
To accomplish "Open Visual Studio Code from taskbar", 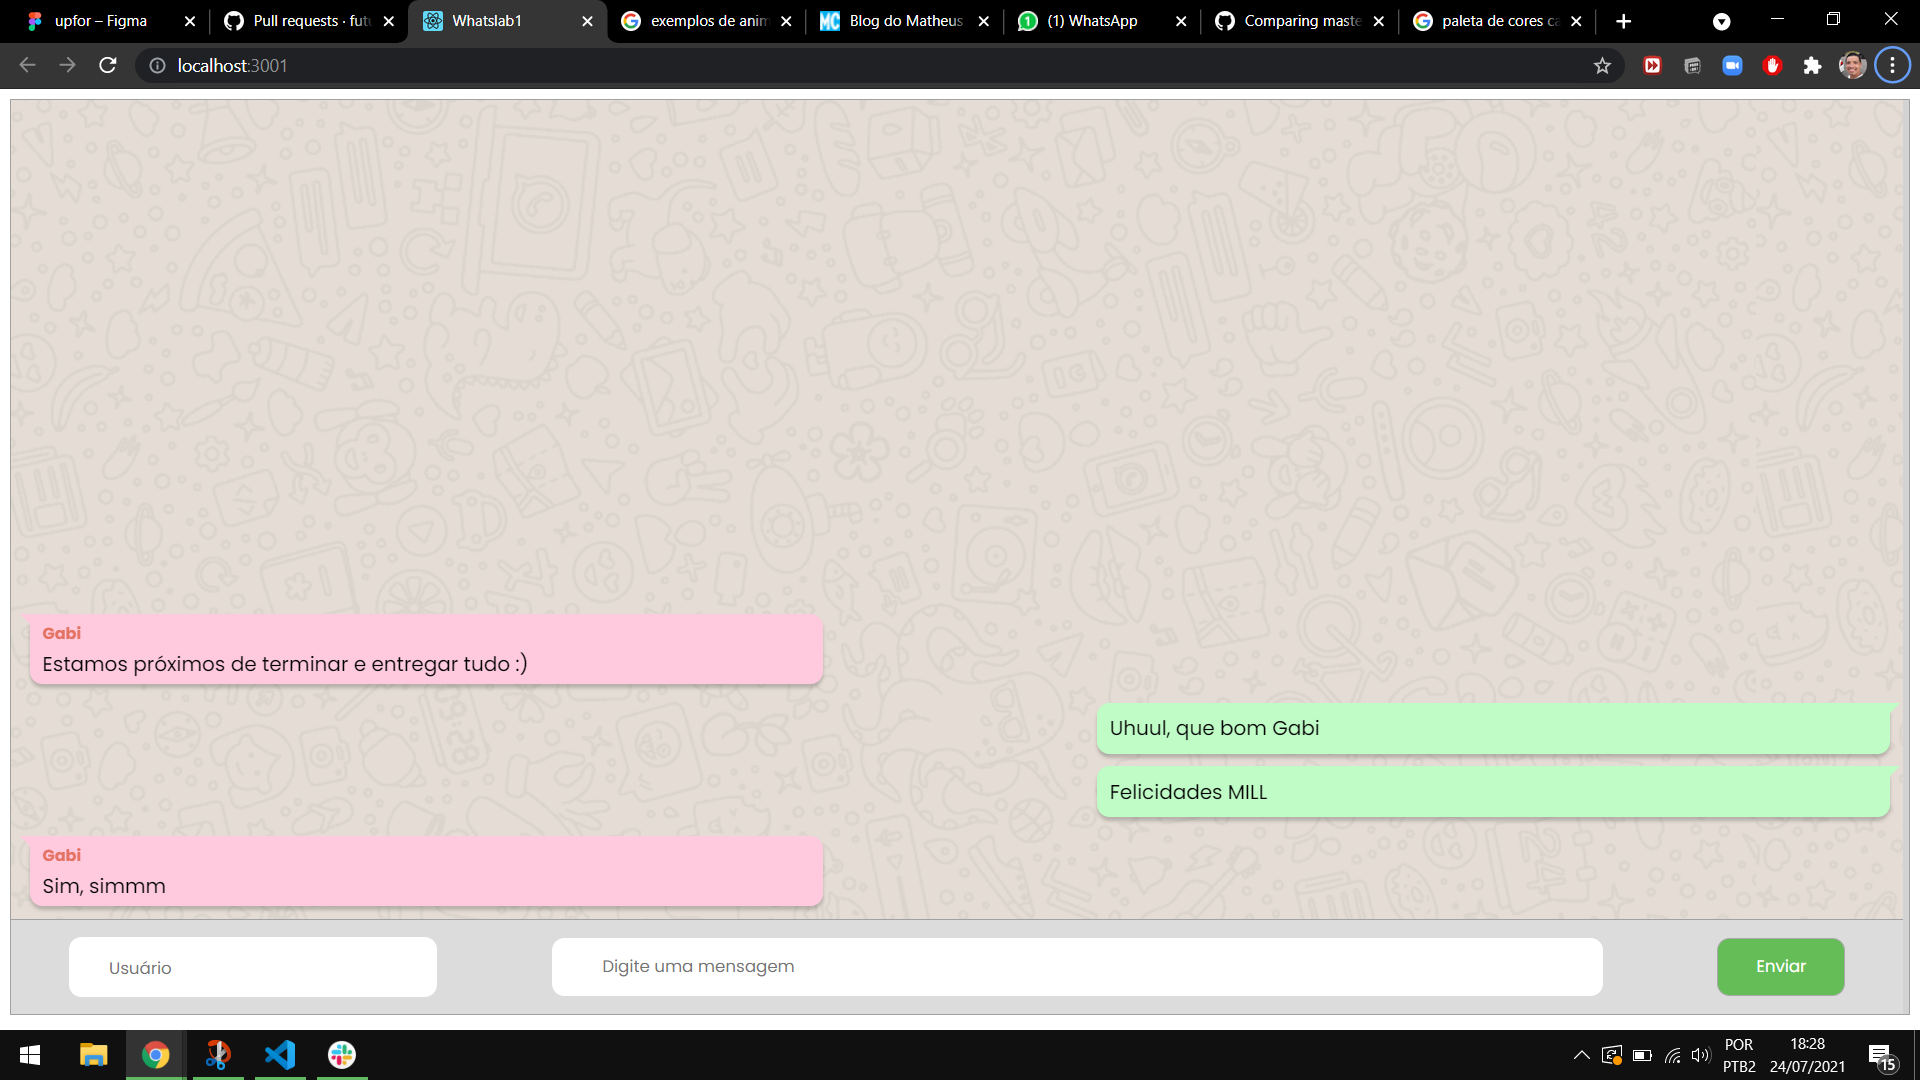I will [280, 1055].
